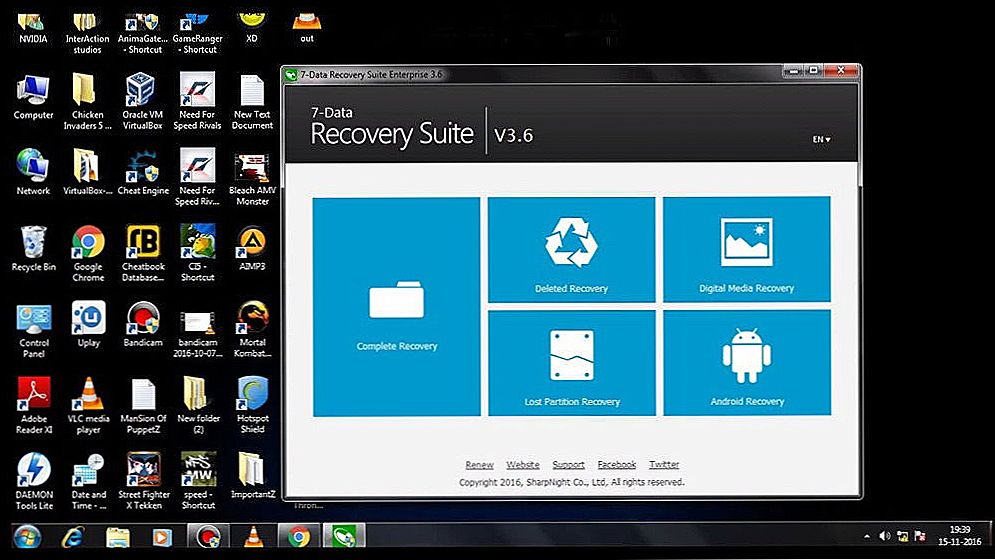Screen dimensions: 995x560
Task: Click the 7-Data Recovery taskbar button
Action: coord(344,537)
